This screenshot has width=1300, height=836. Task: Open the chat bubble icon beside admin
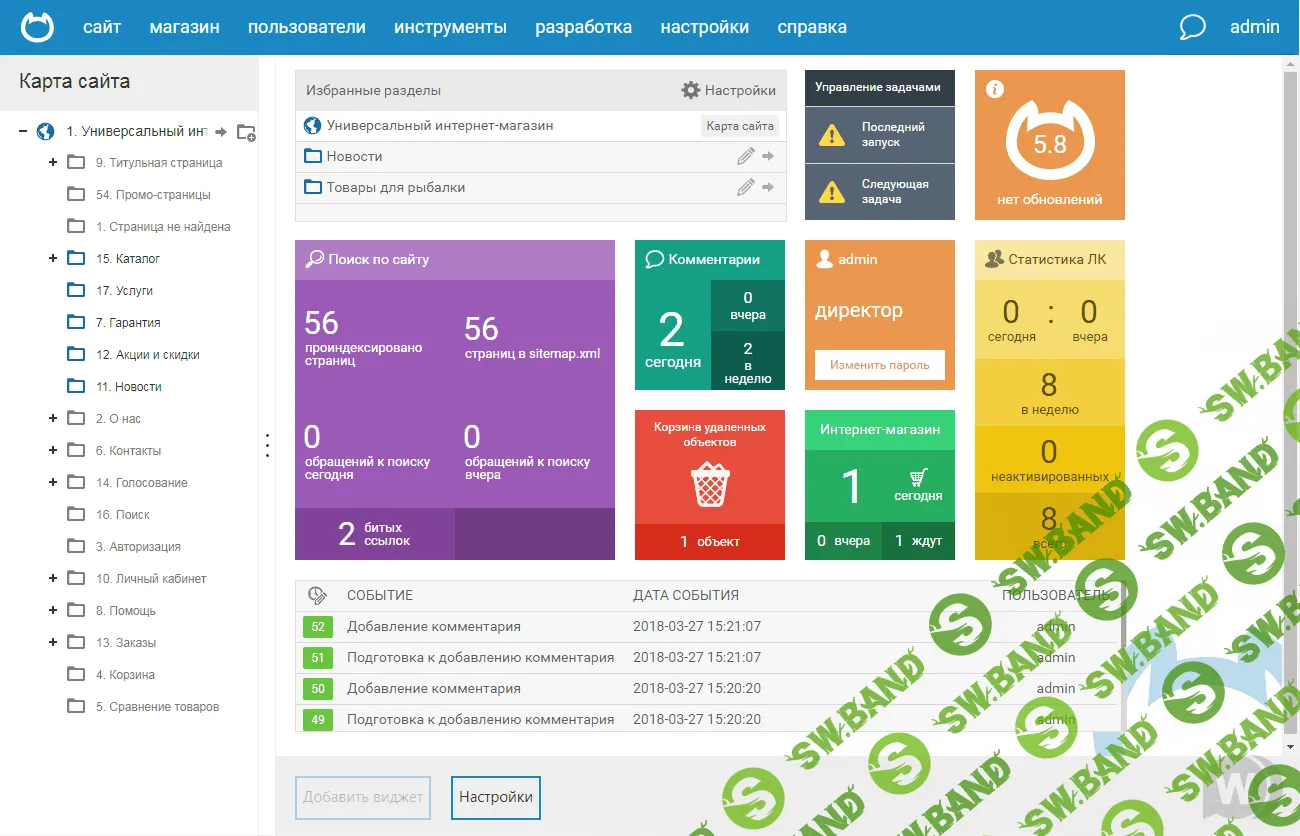1192,27
